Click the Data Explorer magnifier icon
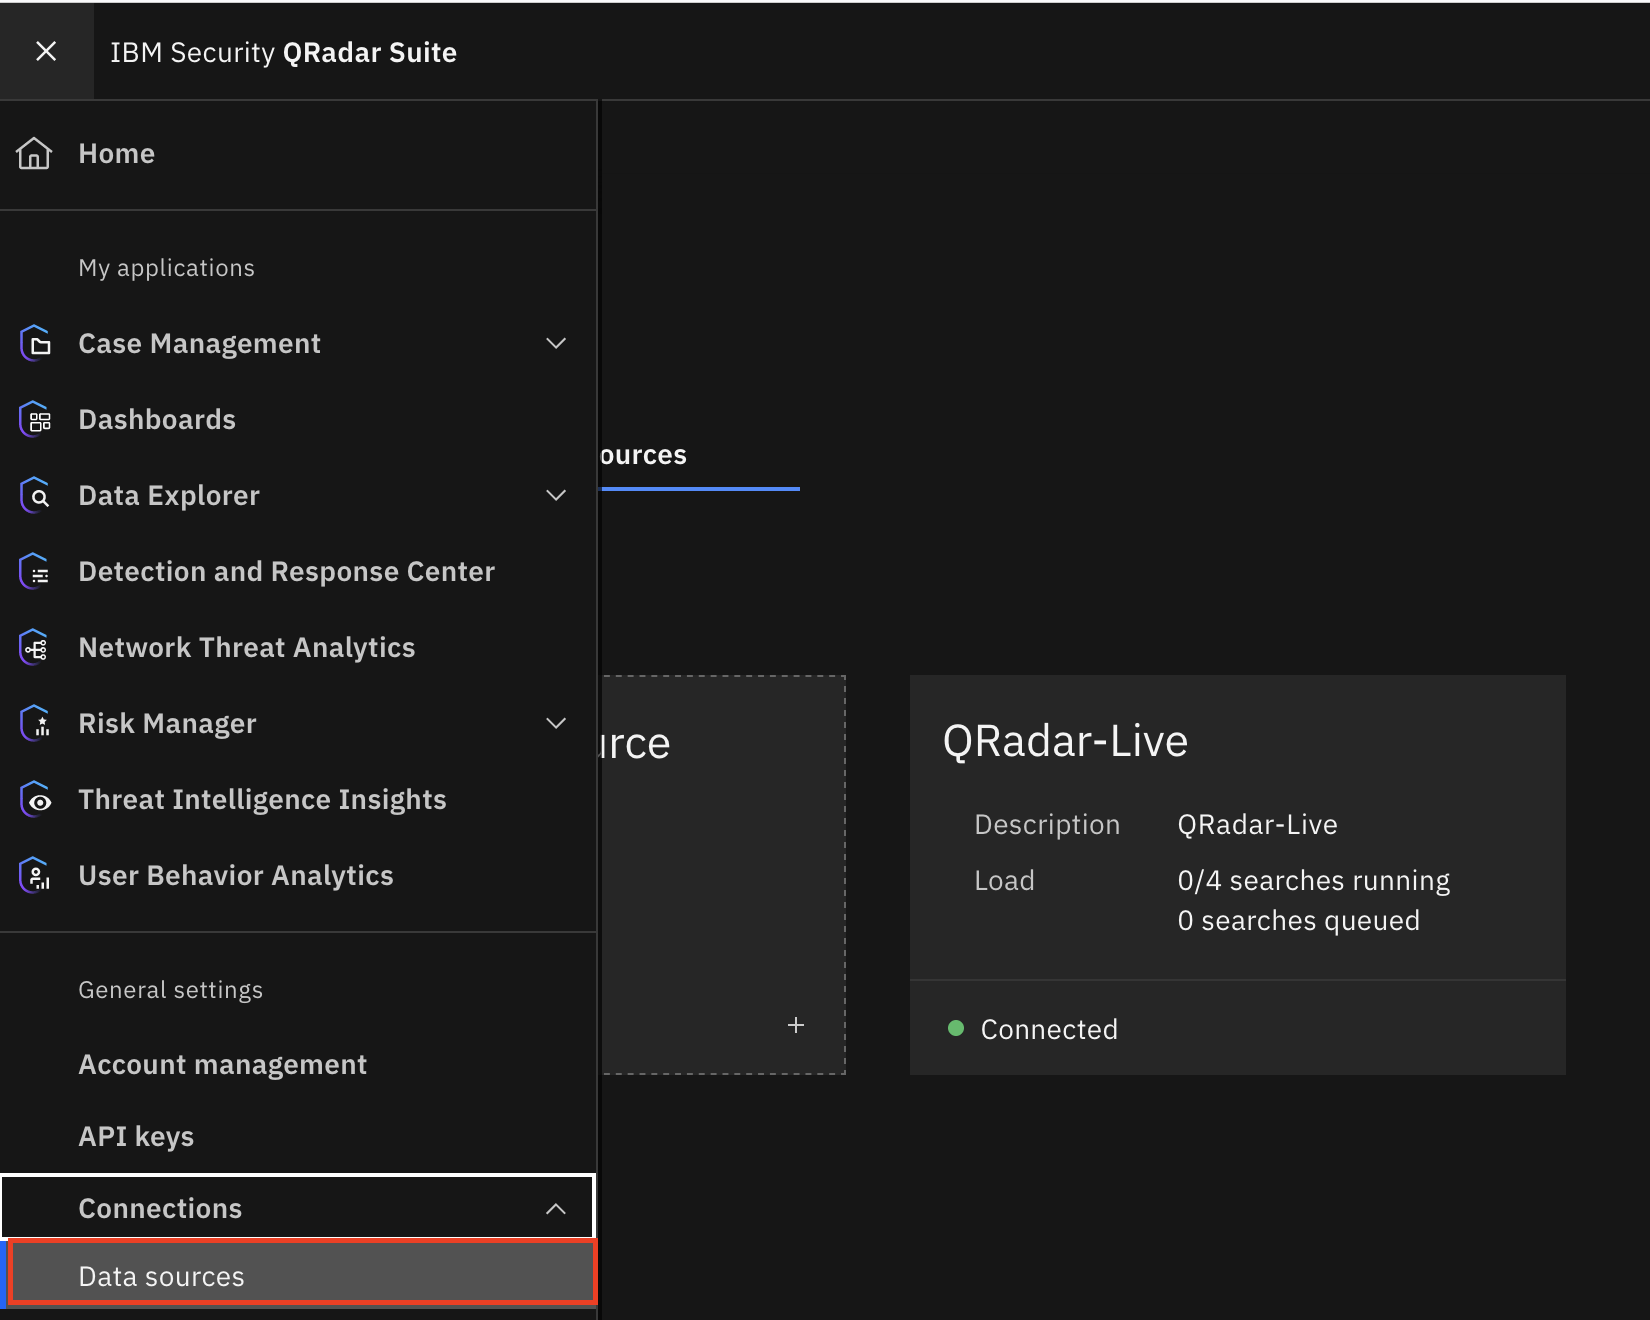Viewport: 1650px width, 1320px height. tap(35, 495)
